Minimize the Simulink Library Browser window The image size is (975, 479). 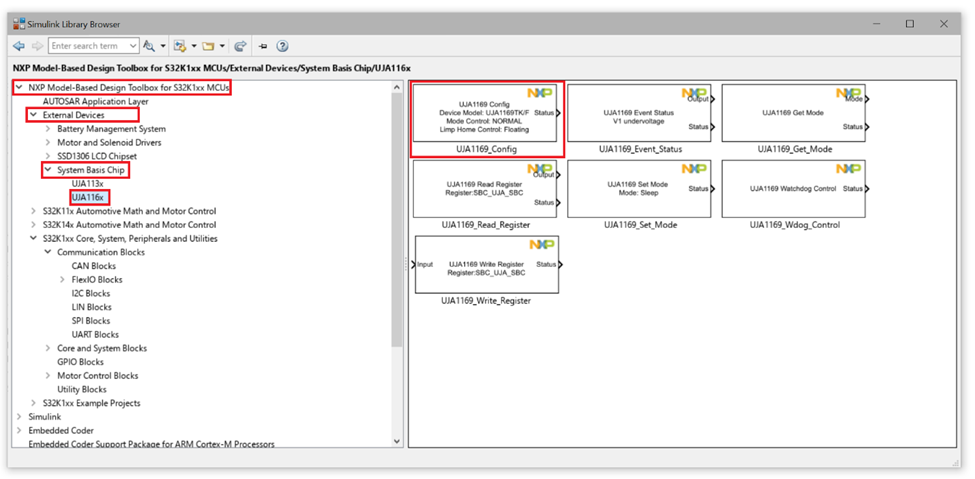tap(876, 24)
